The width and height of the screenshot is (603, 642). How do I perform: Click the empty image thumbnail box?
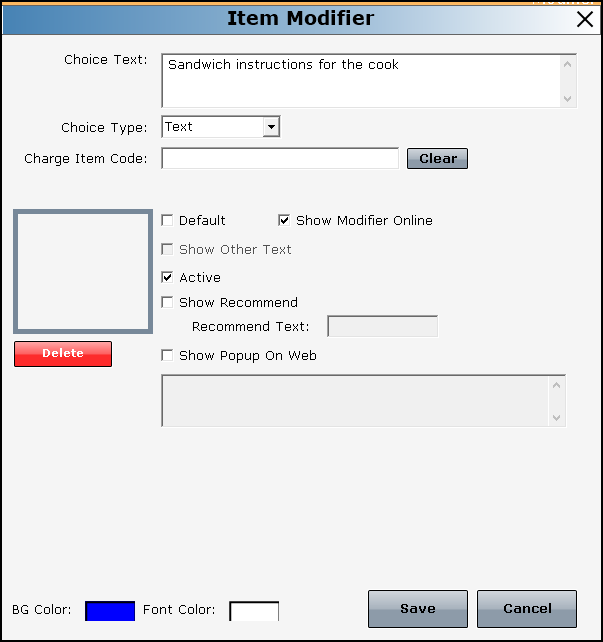pos(82,271)
